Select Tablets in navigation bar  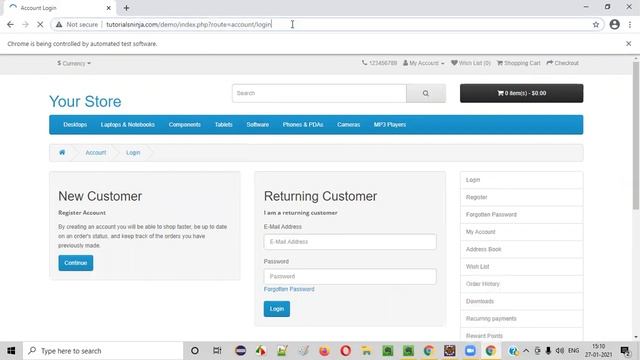[x=223, y=124]
